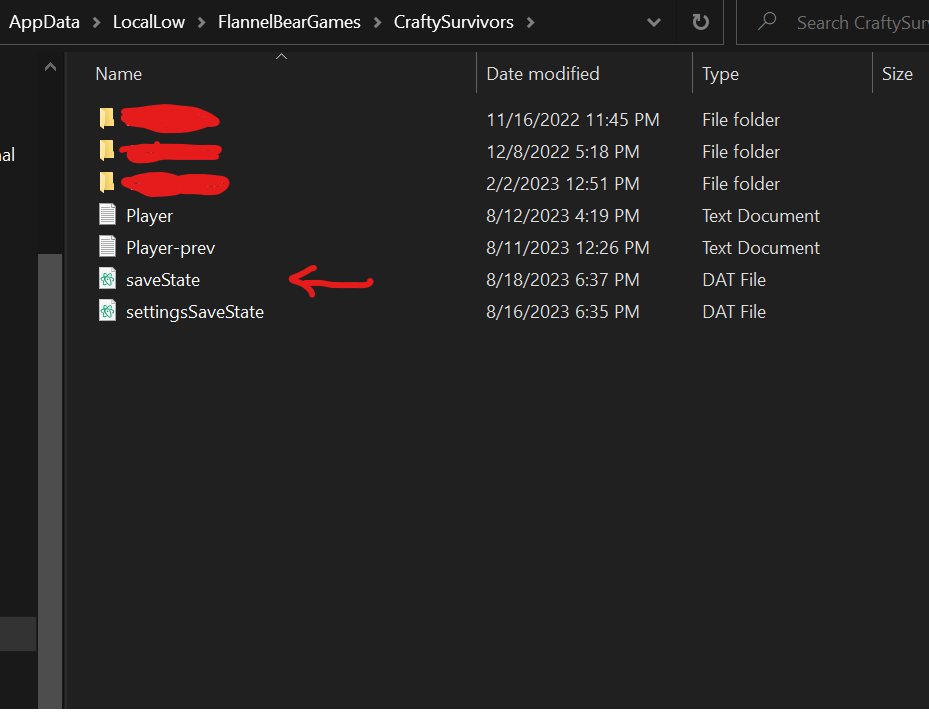Navigate to LocalLow breadcrumb

point(149,23)
